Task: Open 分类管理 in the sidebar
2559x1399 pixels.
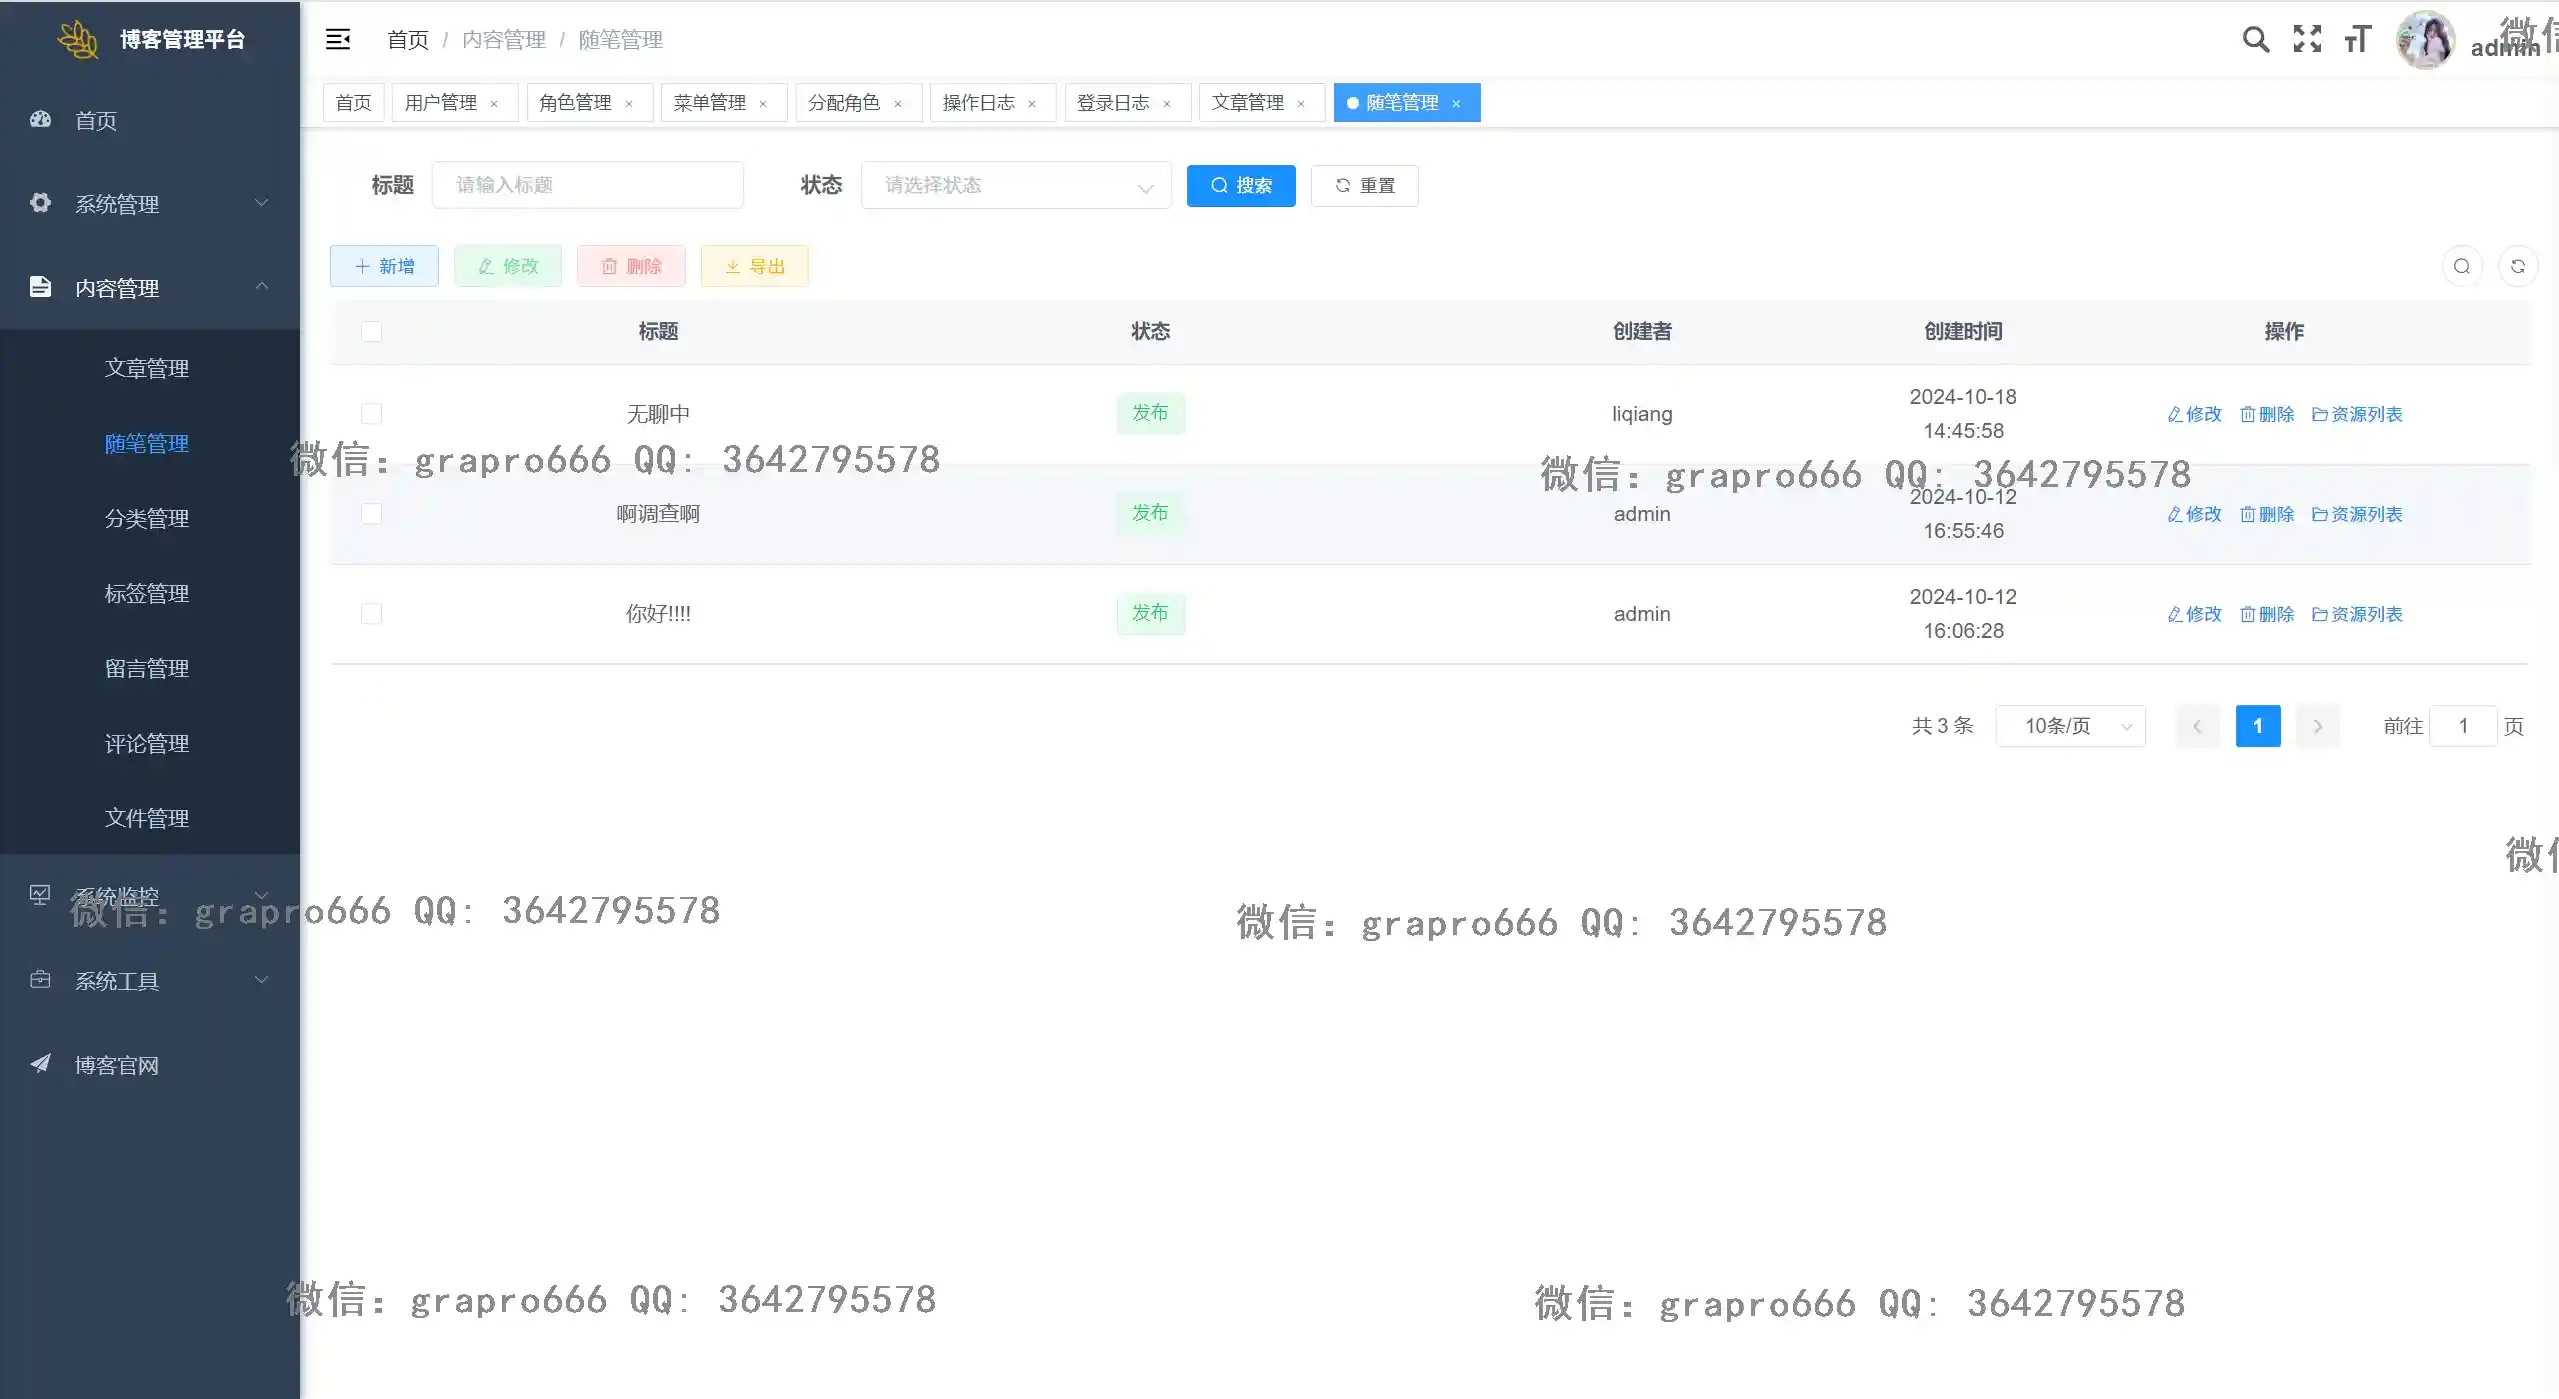Action: coord(147,518)
